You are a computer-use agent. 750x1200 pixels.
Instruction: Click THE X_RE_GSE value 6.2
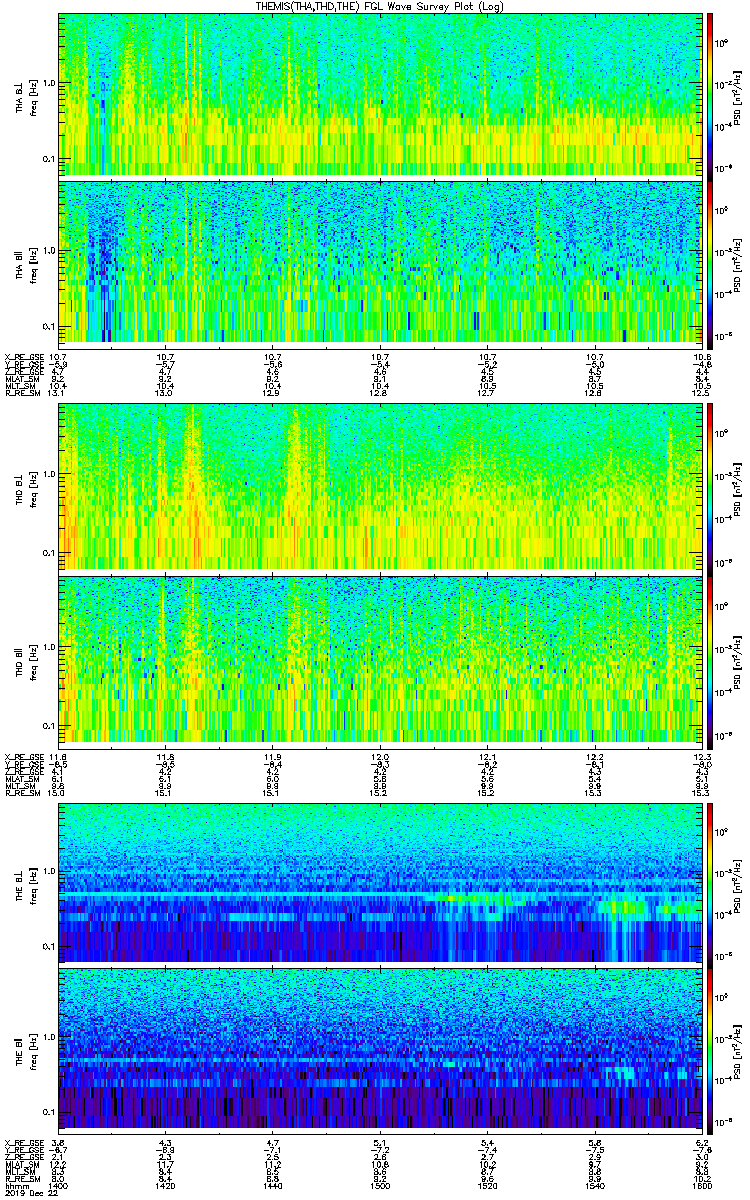tap(701, 1141)
